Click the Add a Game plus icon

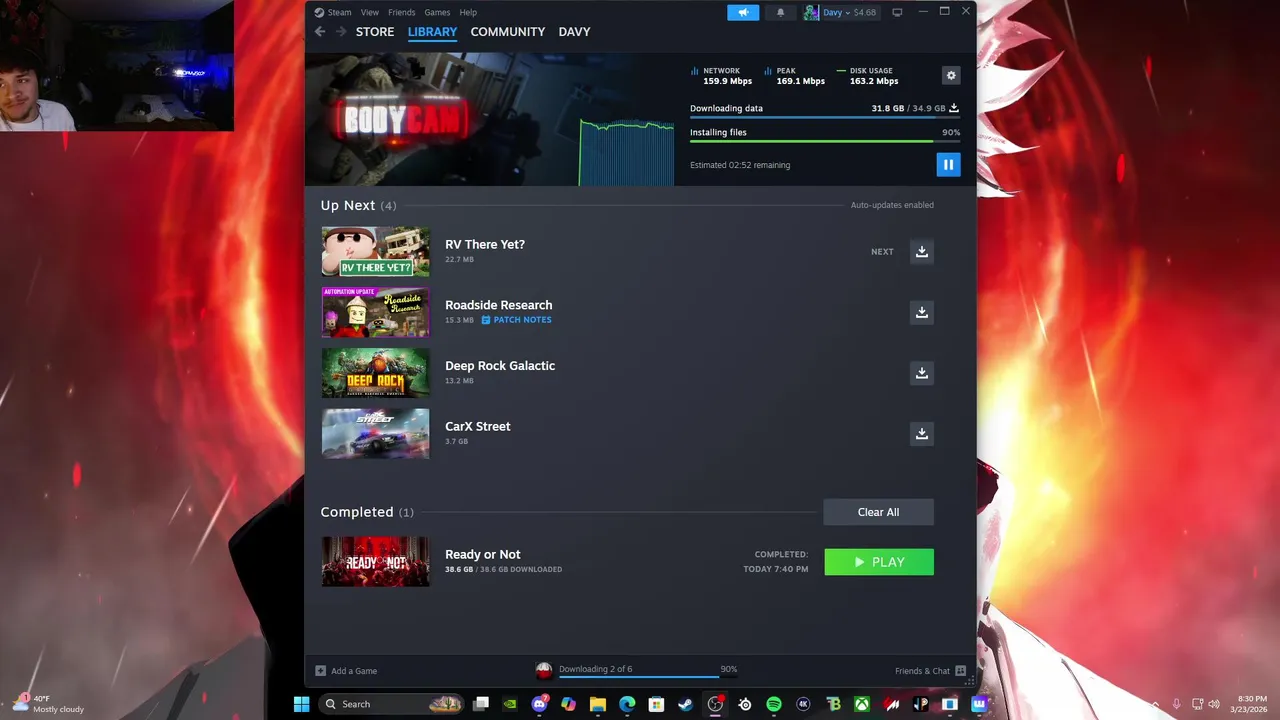coord(320,671)
